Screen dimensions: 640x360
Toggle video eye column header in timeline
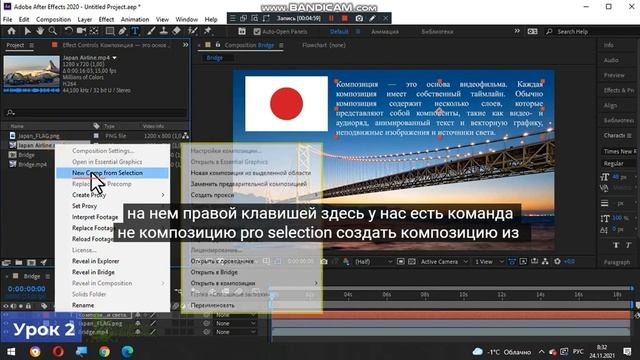(6, 306)
